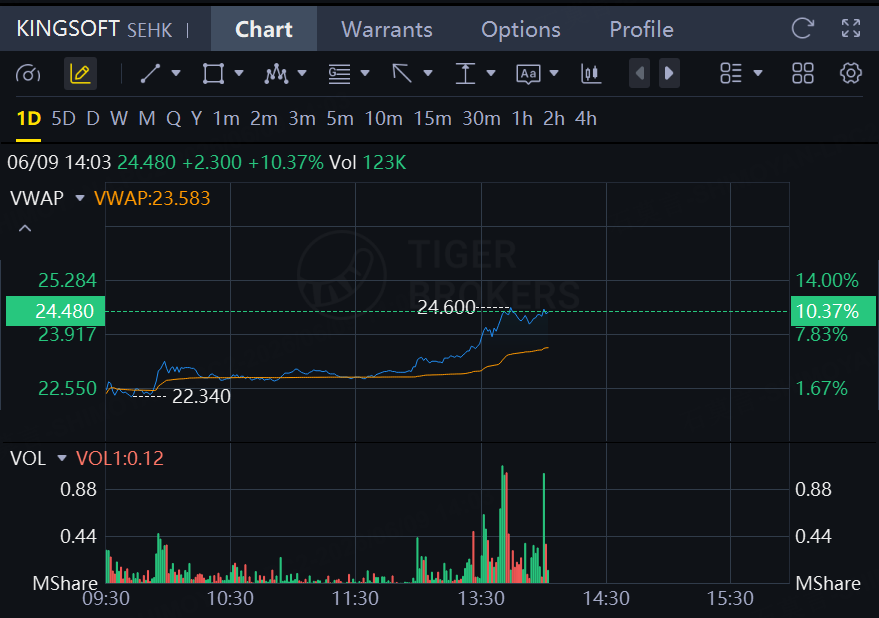The image size is (879, 618).
Task: Toggle the drawing pencil tool
Action: tap(80, 73)
